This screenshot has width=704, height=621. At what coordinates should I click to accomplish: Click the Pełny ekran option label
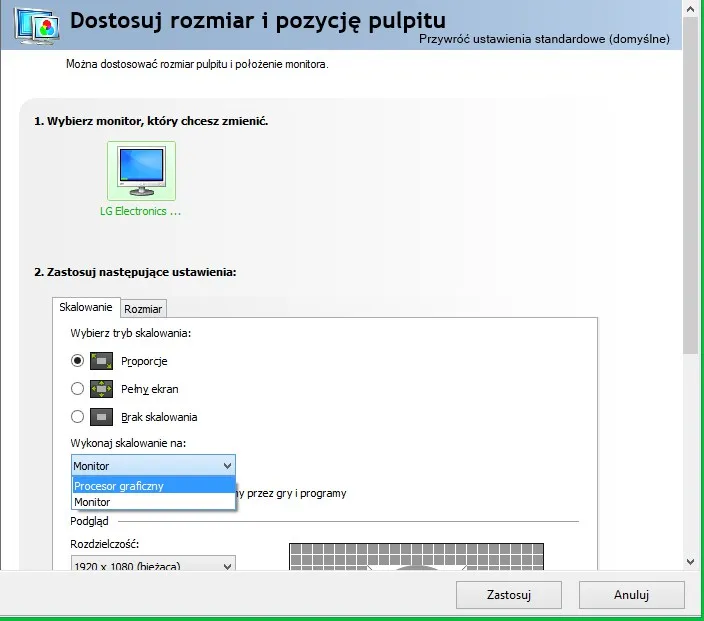tap(150, 389)
